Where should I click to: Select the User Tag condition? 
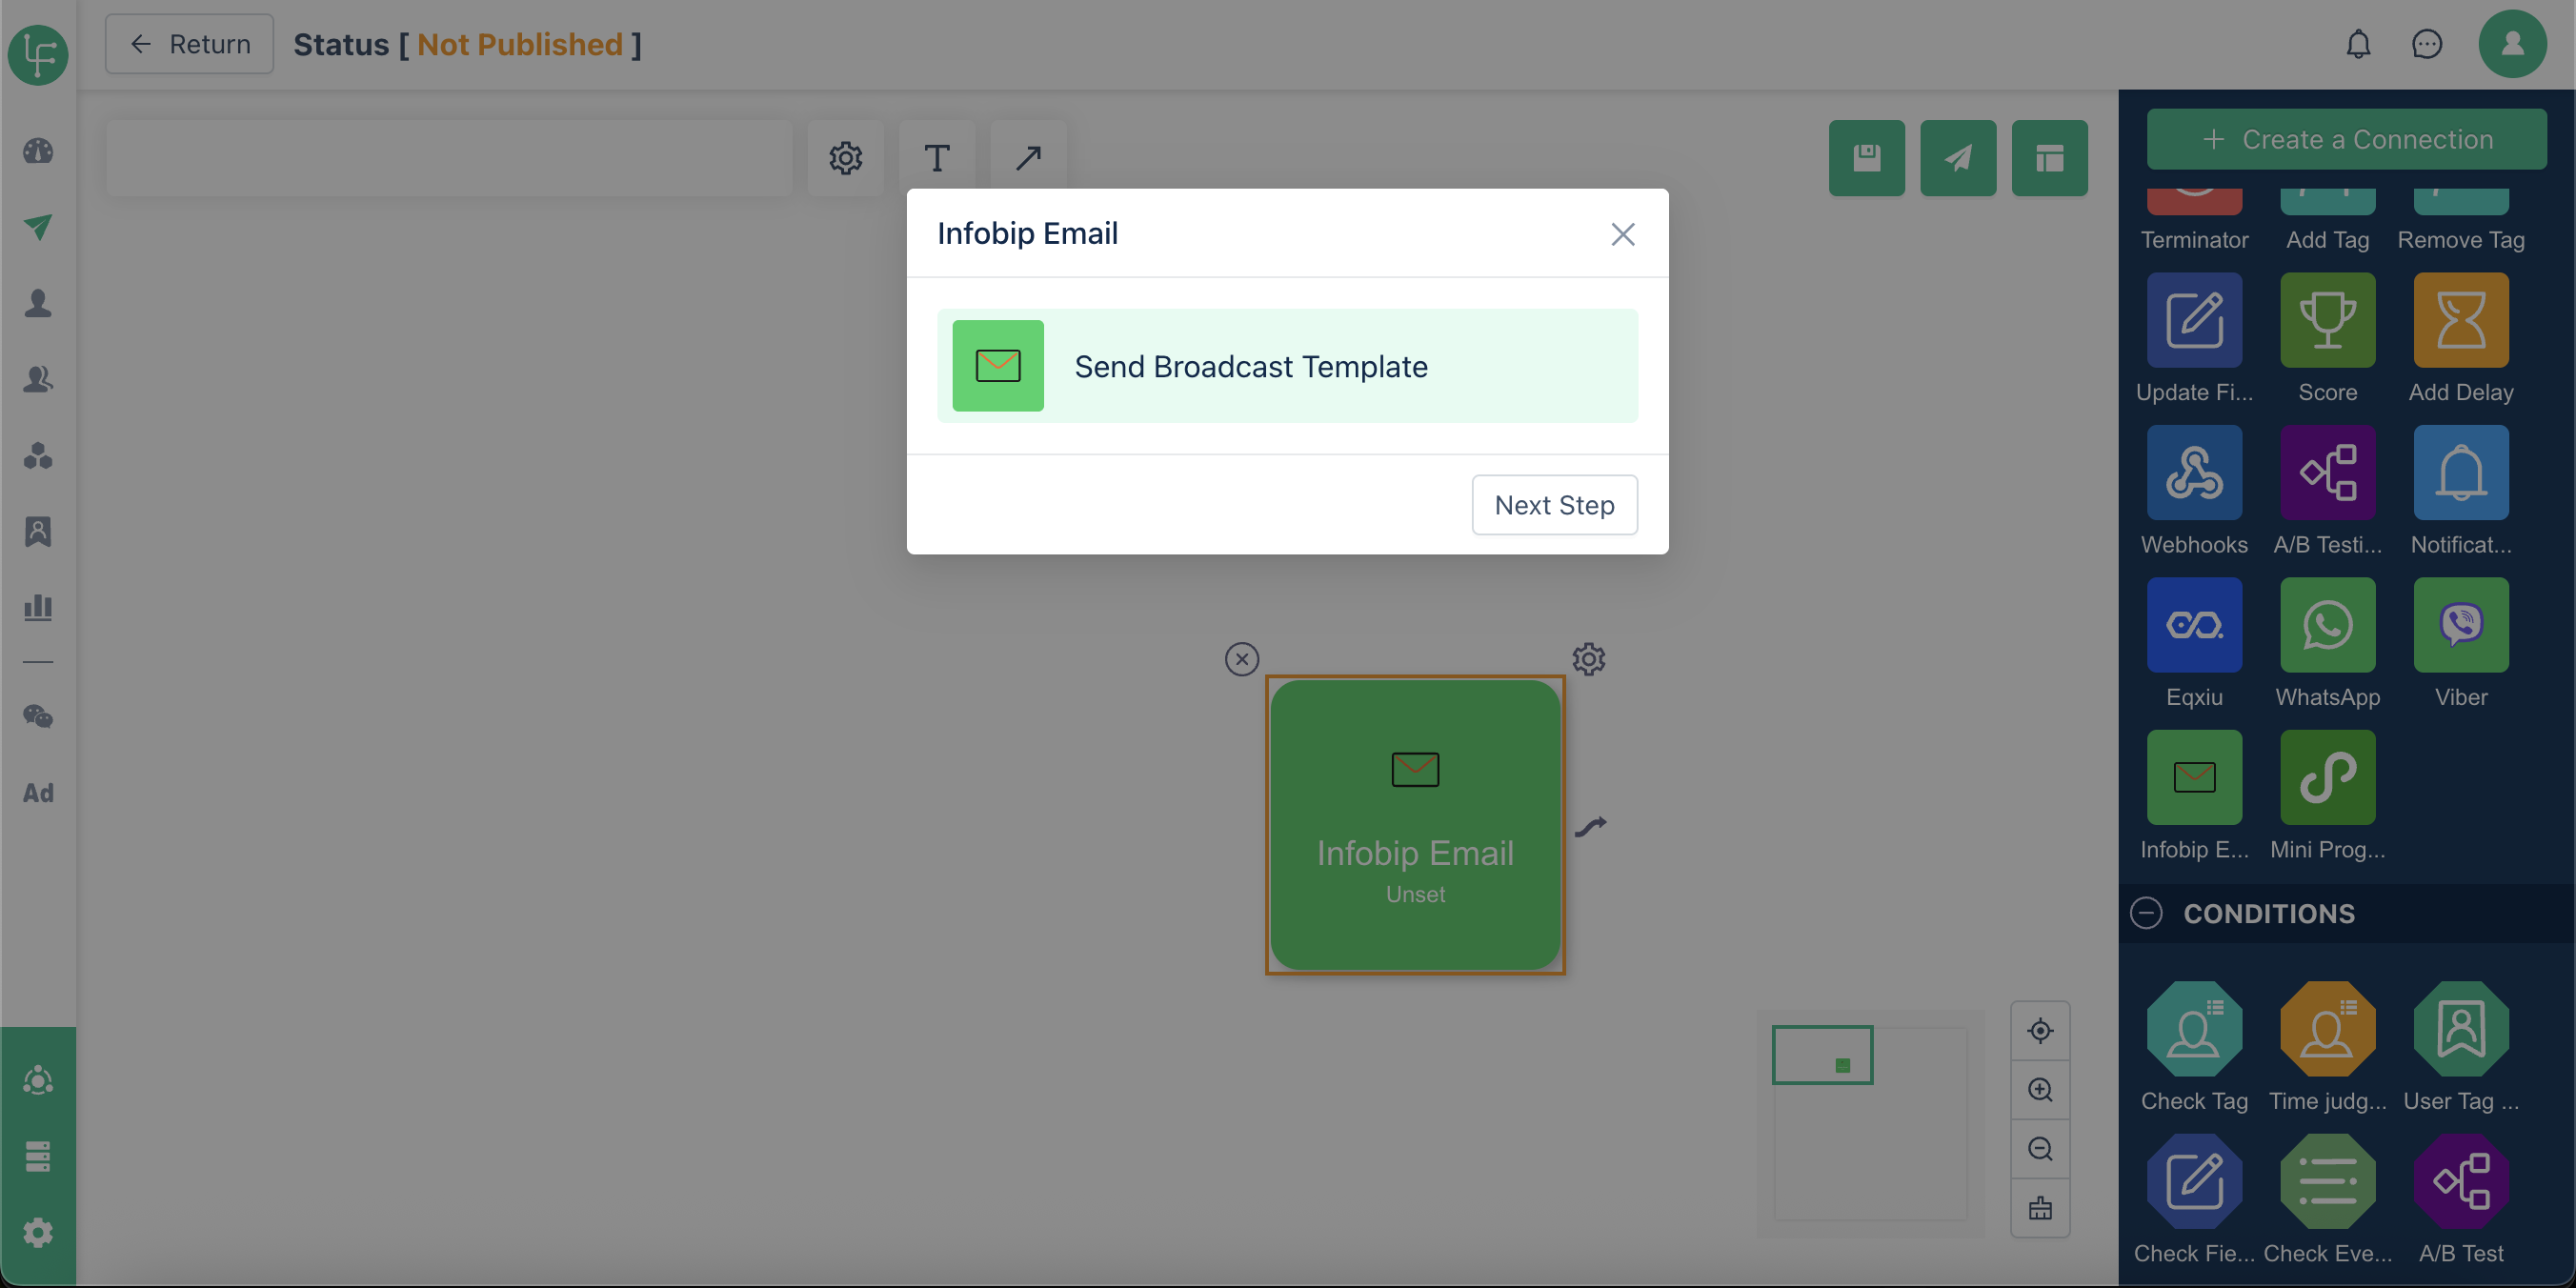click(2460, 1029)
